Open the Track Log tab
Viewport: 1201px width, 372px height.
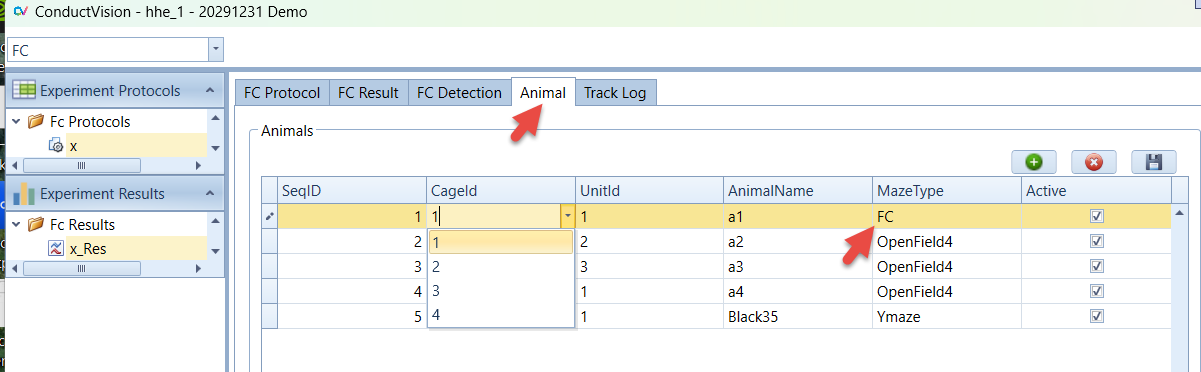(x=615, y=92)
